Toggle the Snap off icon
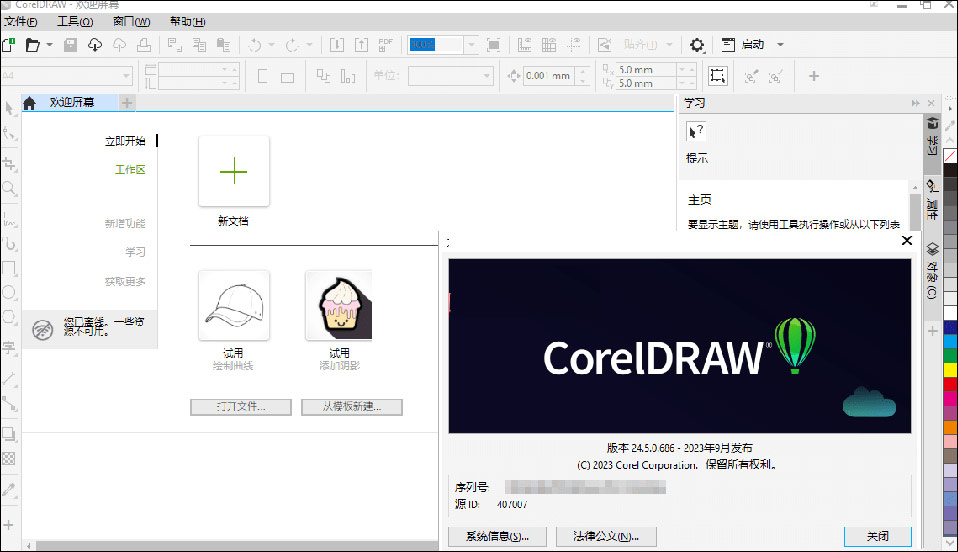958x552 pixels. coord(604,45)
